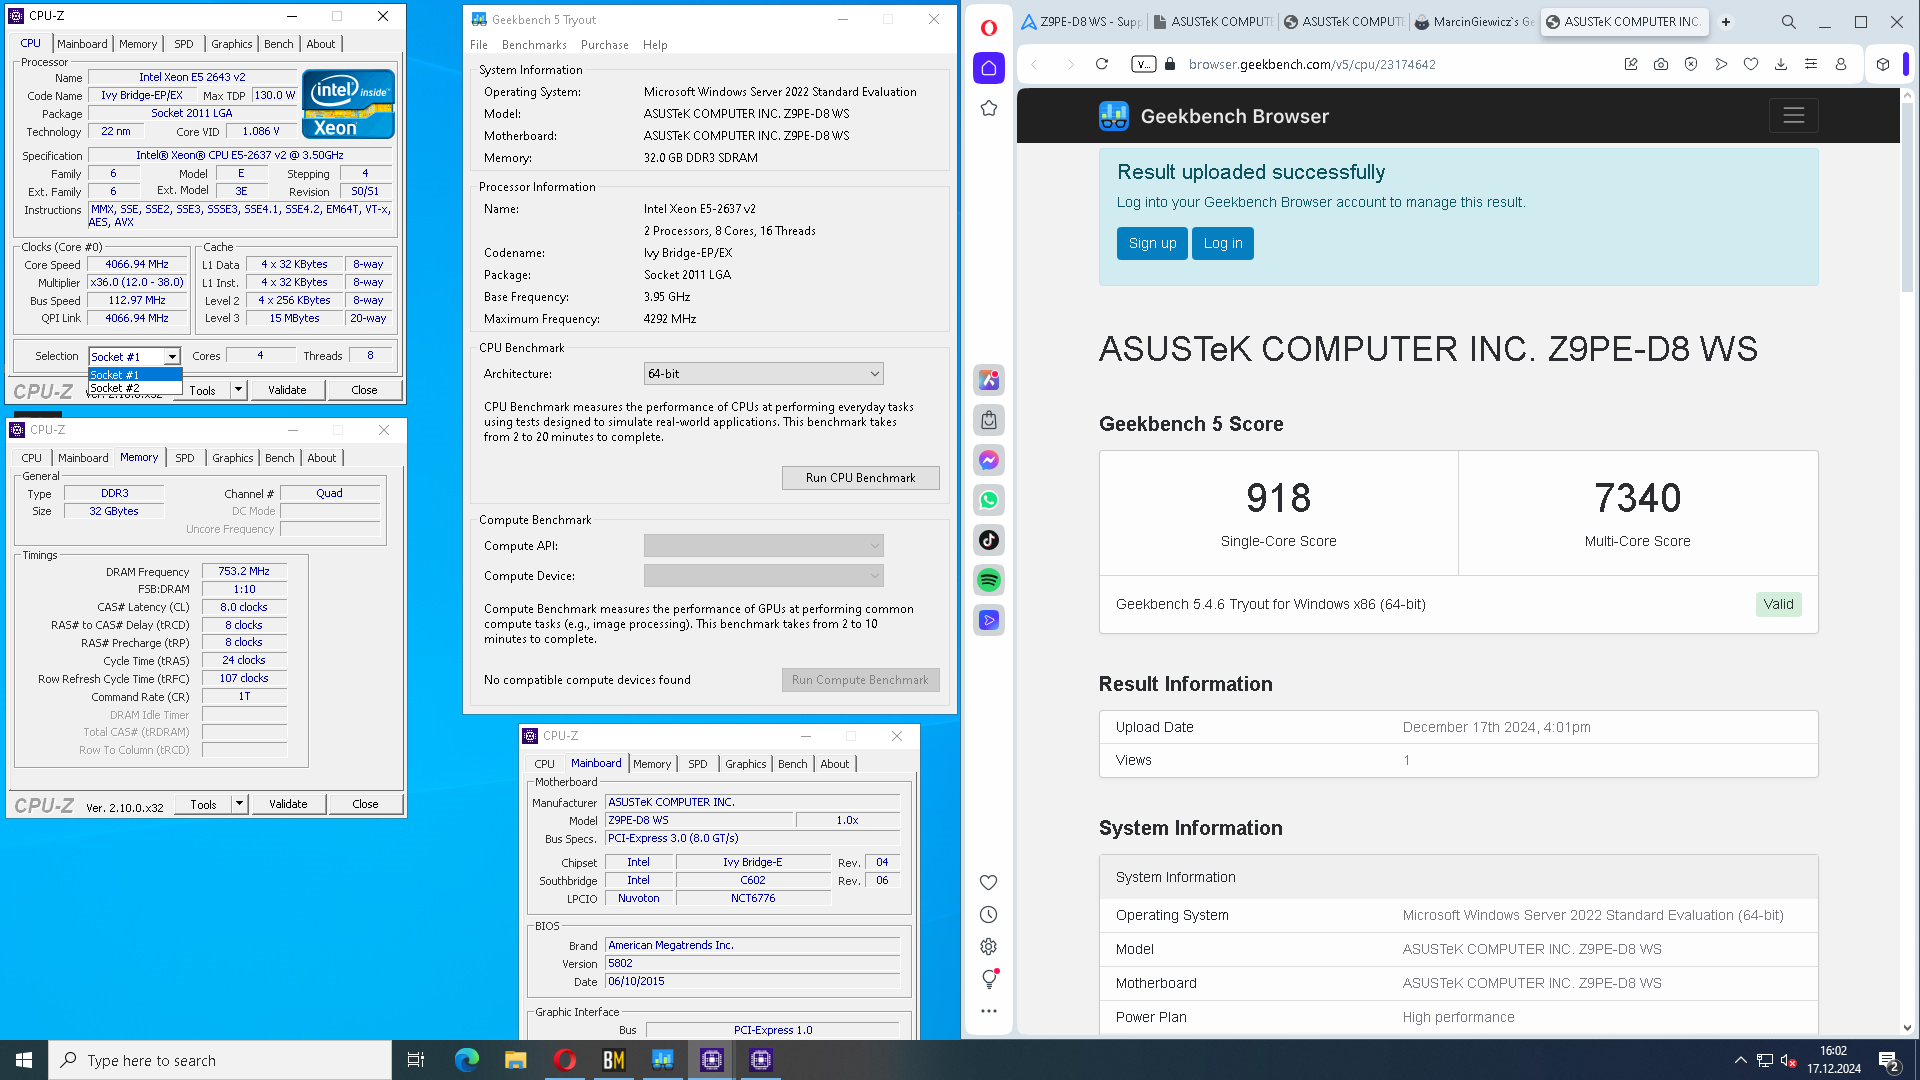Click Validate in CPU-Z Memory window
This screenshot has height=1080, width=1920.
point(288,804)
